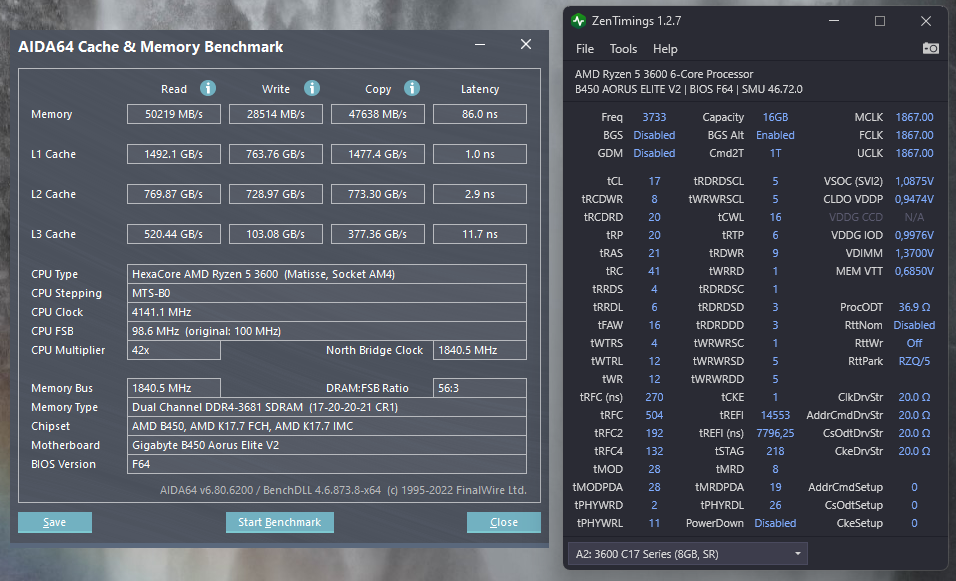Click the Close button at bottom of AIDA64
This screenshot has height=581, width=956.
tap(504, 522)
